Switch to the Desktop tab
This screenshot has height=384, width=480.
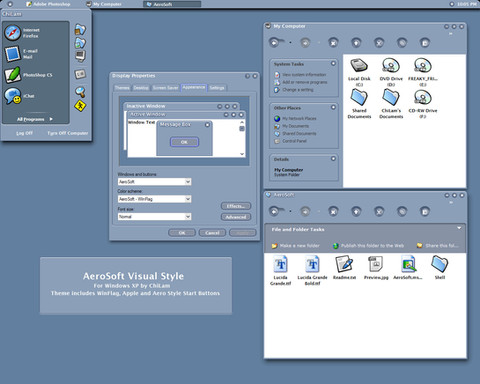(x=141, y=88)
